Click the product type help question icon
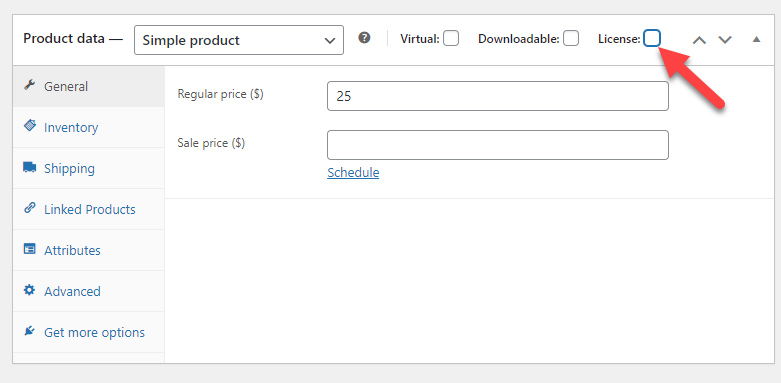The height and width of the screenshot is (383, 781). pyautogui.click(x=365, y=38)
